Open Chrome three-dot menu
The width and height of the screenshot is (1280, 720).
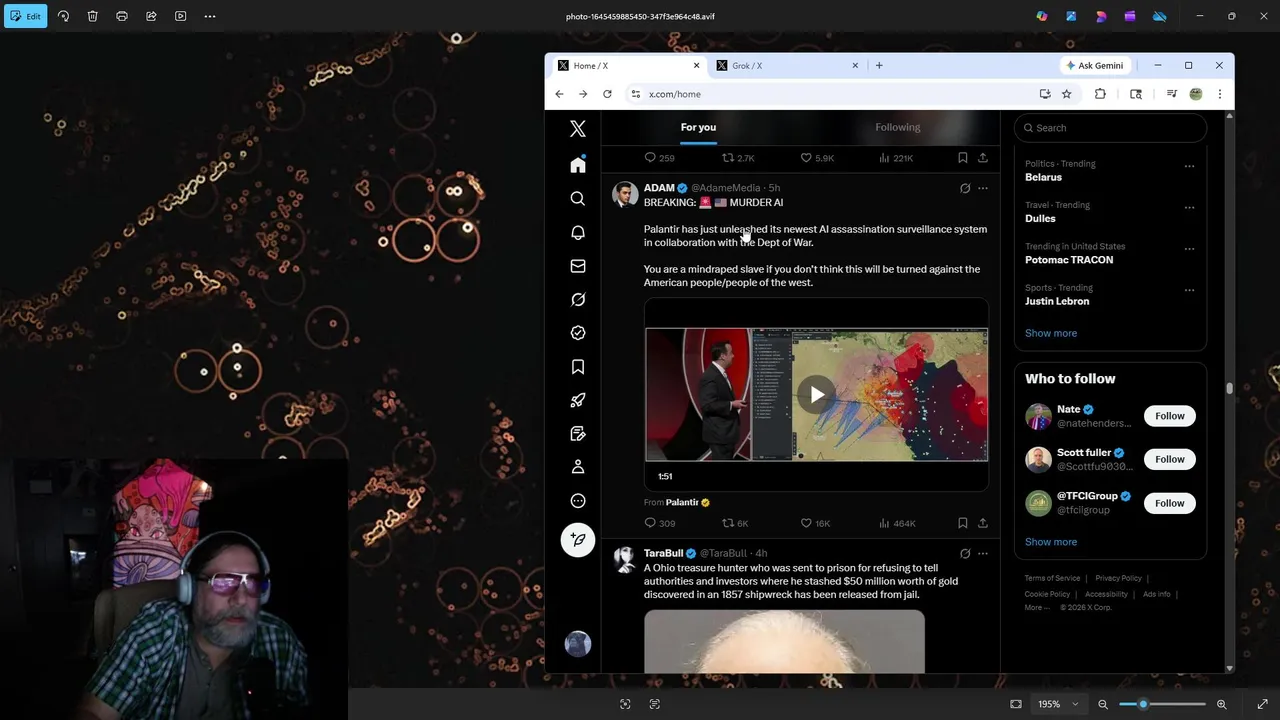click(1220, 94)
